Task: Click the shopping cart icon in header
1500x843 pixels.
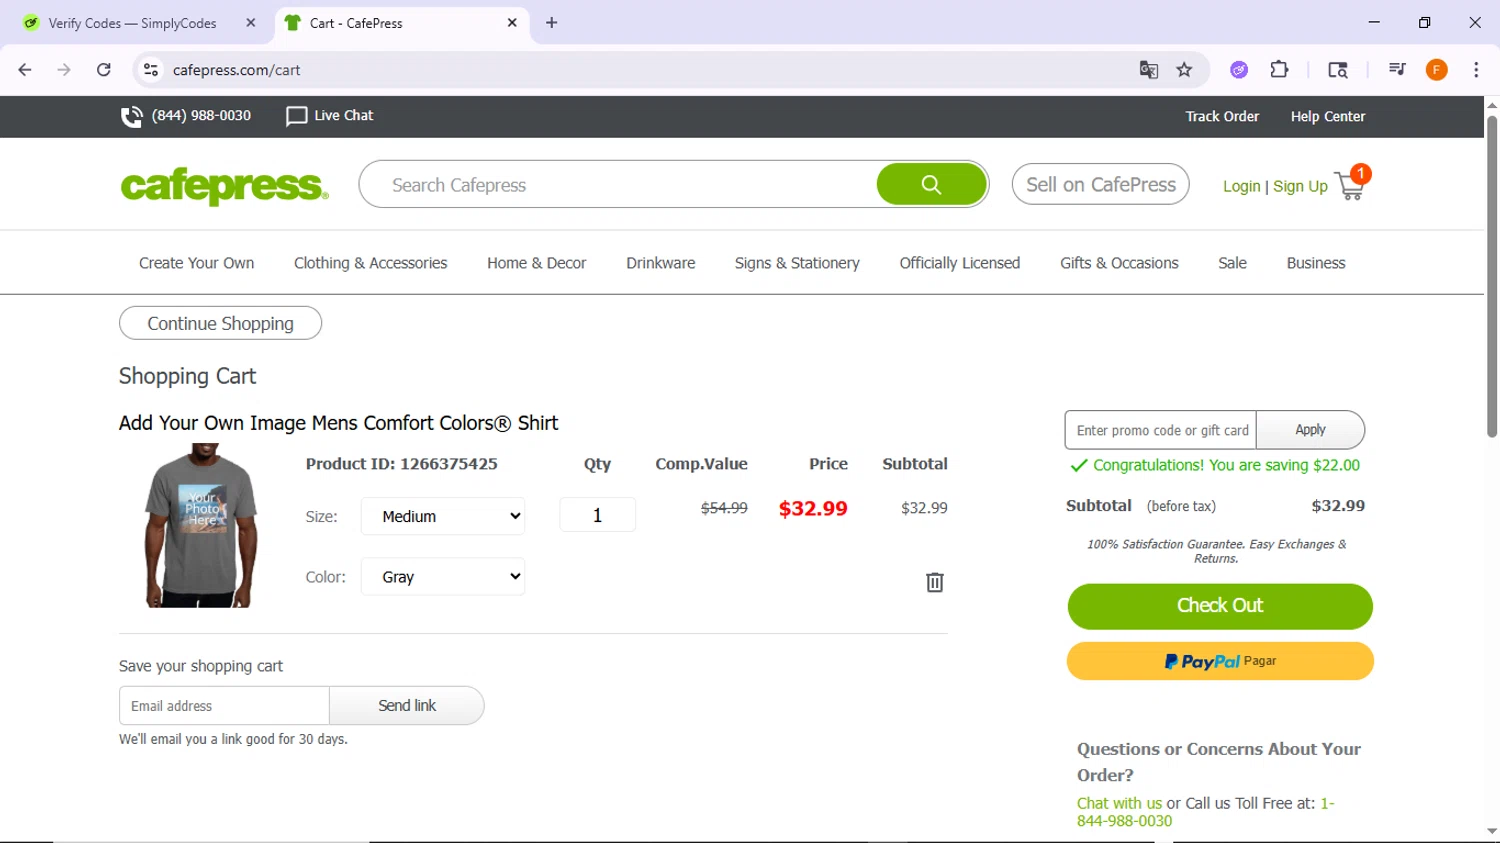Action: click(x=1349, y=186)
